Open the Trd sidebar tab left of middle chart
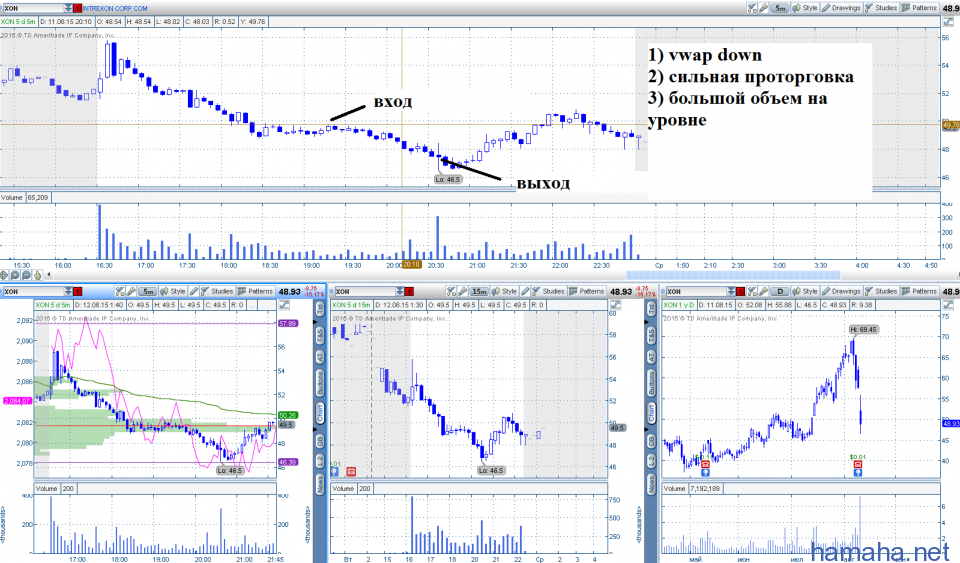Viewport: 960px width, 563px height. pyautogui.click(x=320, y=309)
